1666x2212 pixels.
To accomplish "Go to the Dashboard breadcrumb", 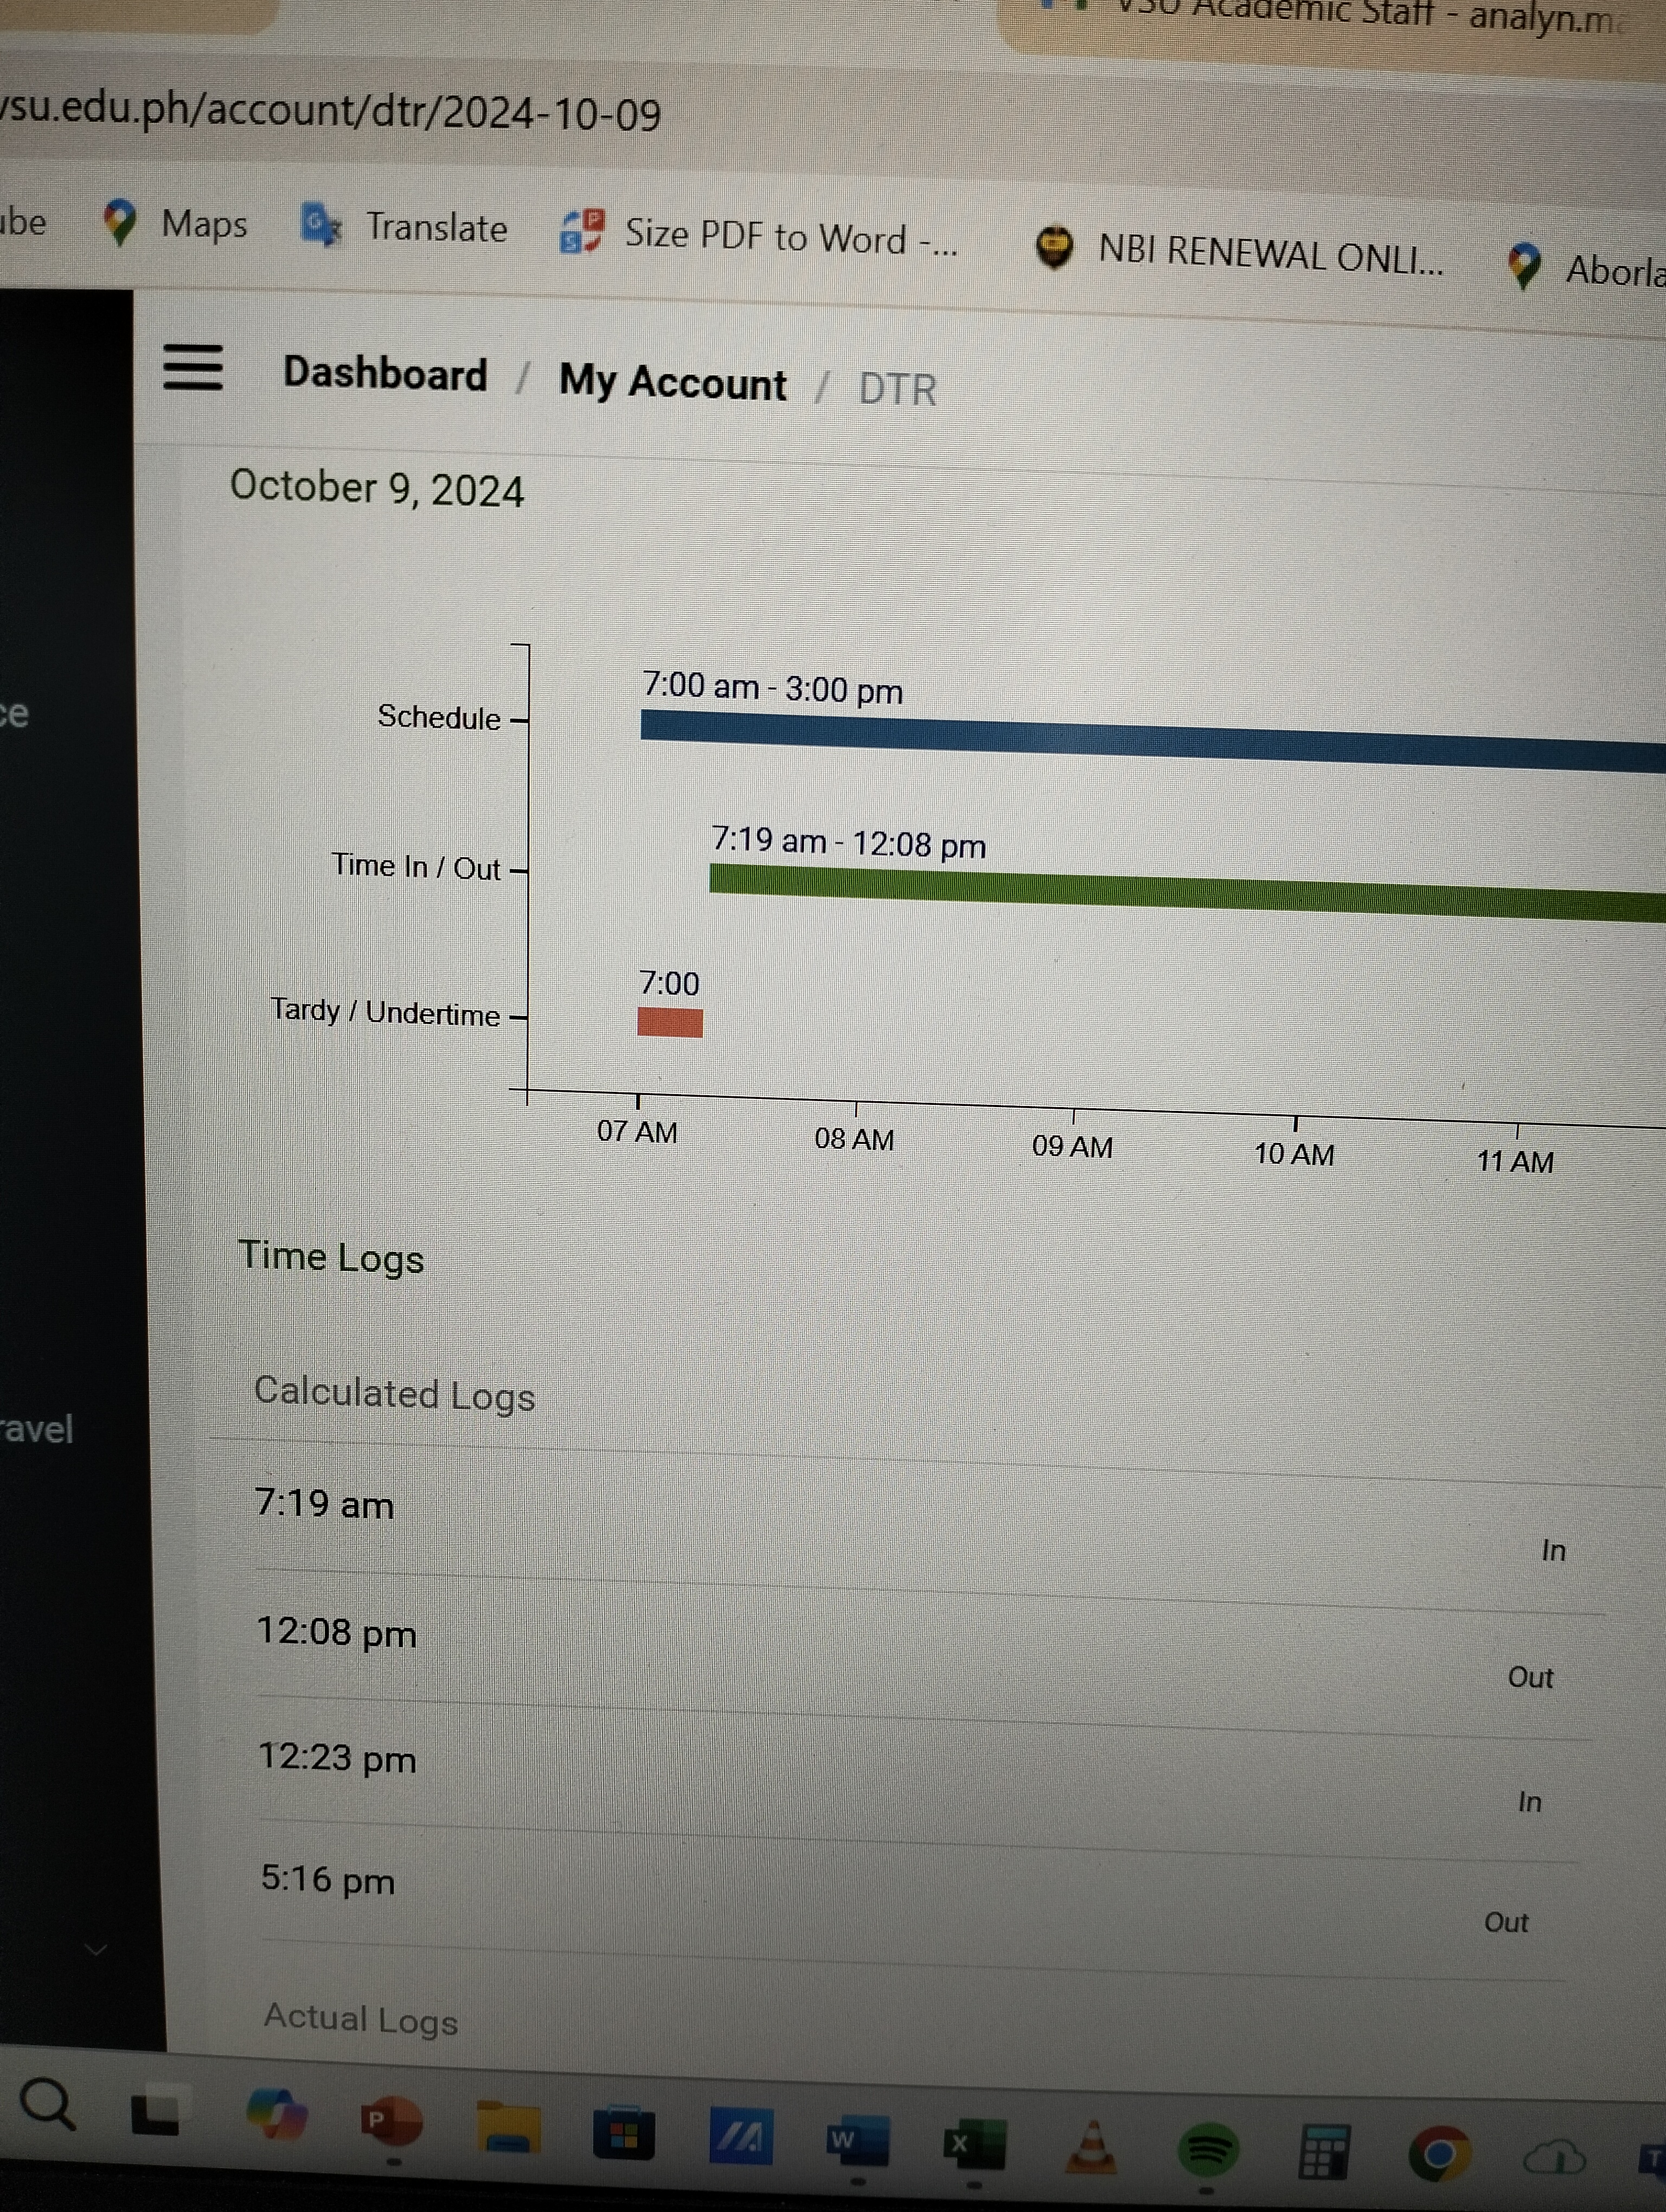I will point(385,373).
